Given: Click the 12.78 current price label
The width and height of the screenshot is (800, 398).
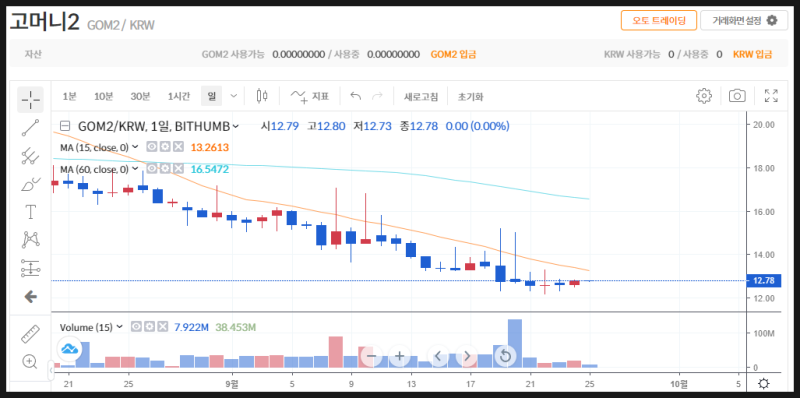Looking at the screenshot, I should tap(763, 280).
